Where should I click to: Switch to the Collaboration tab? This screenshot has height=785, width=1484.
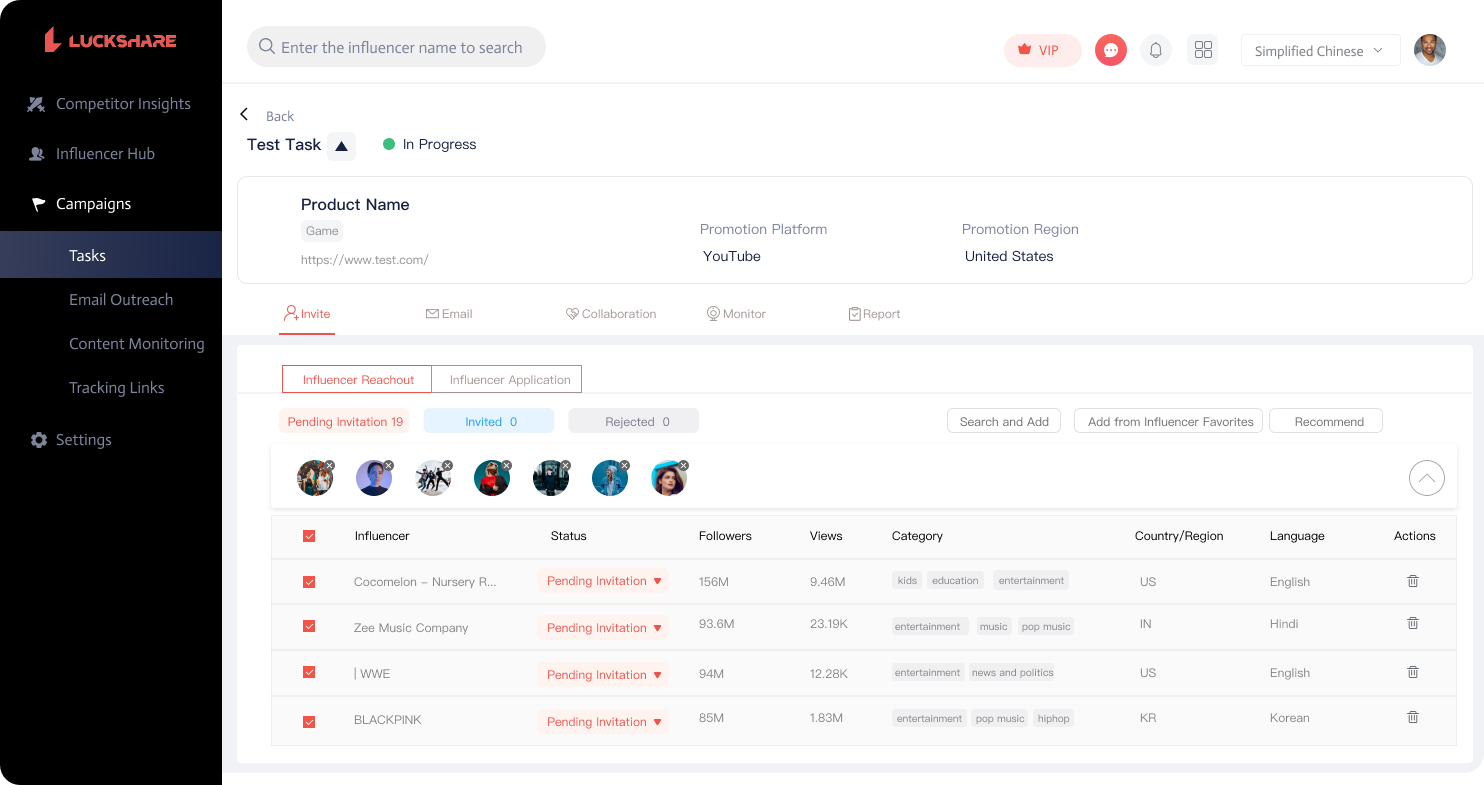(611, 314)
